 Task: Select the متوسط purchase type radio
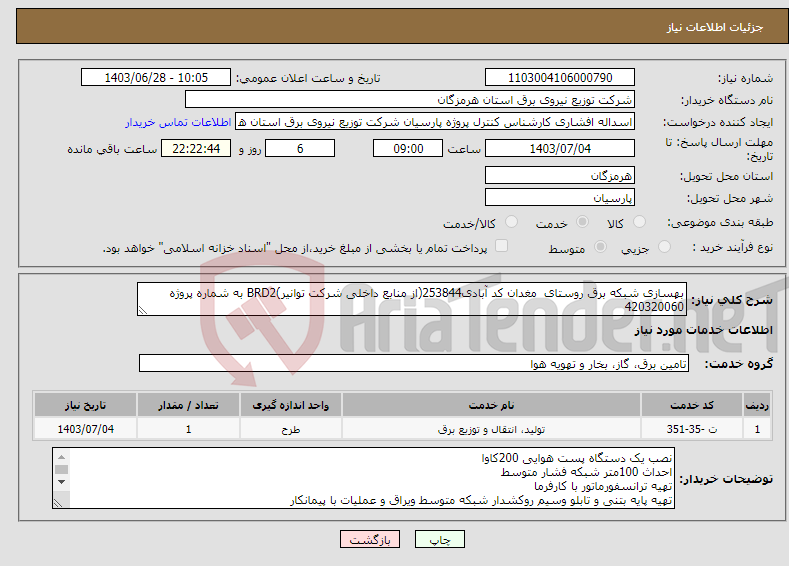[x=600, y=247]
